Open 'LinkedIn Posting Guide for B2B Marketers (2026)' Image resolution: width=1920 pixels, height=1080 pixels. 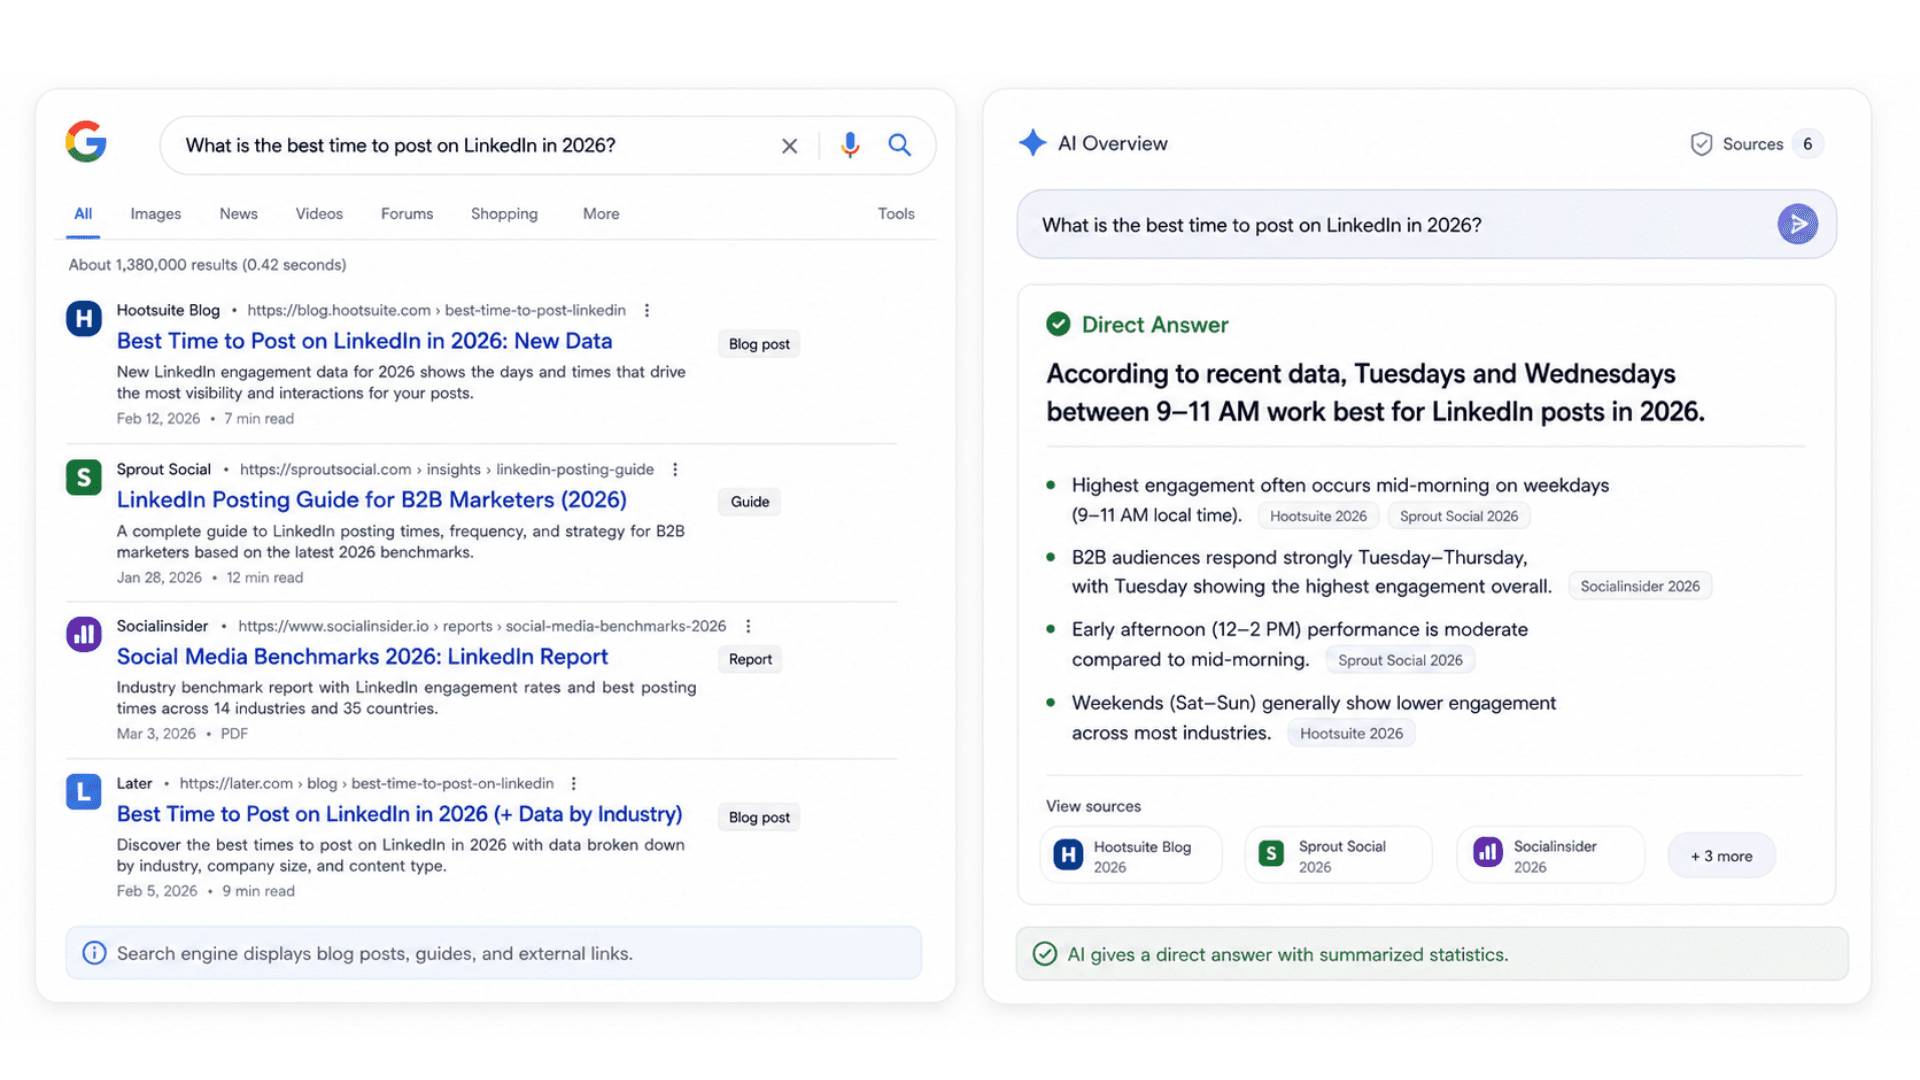tap(372, 500)
